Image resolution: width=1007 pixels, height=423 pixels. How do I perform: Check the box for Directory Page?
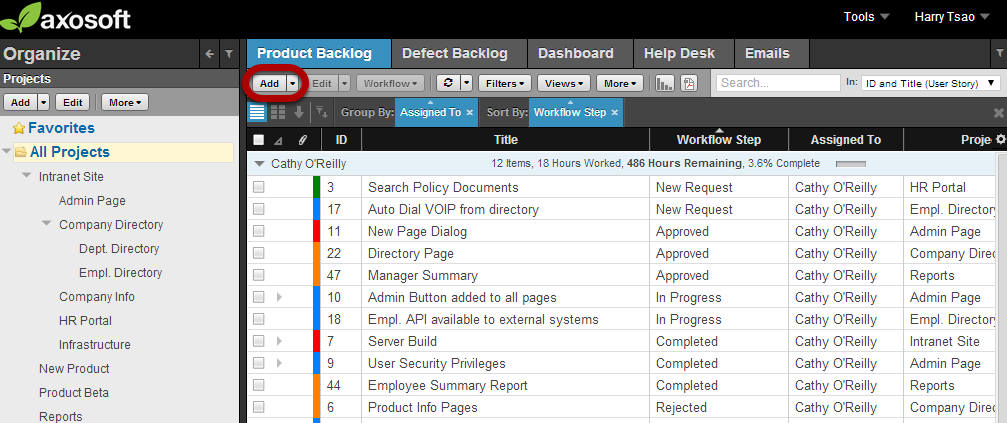[259, 254]
